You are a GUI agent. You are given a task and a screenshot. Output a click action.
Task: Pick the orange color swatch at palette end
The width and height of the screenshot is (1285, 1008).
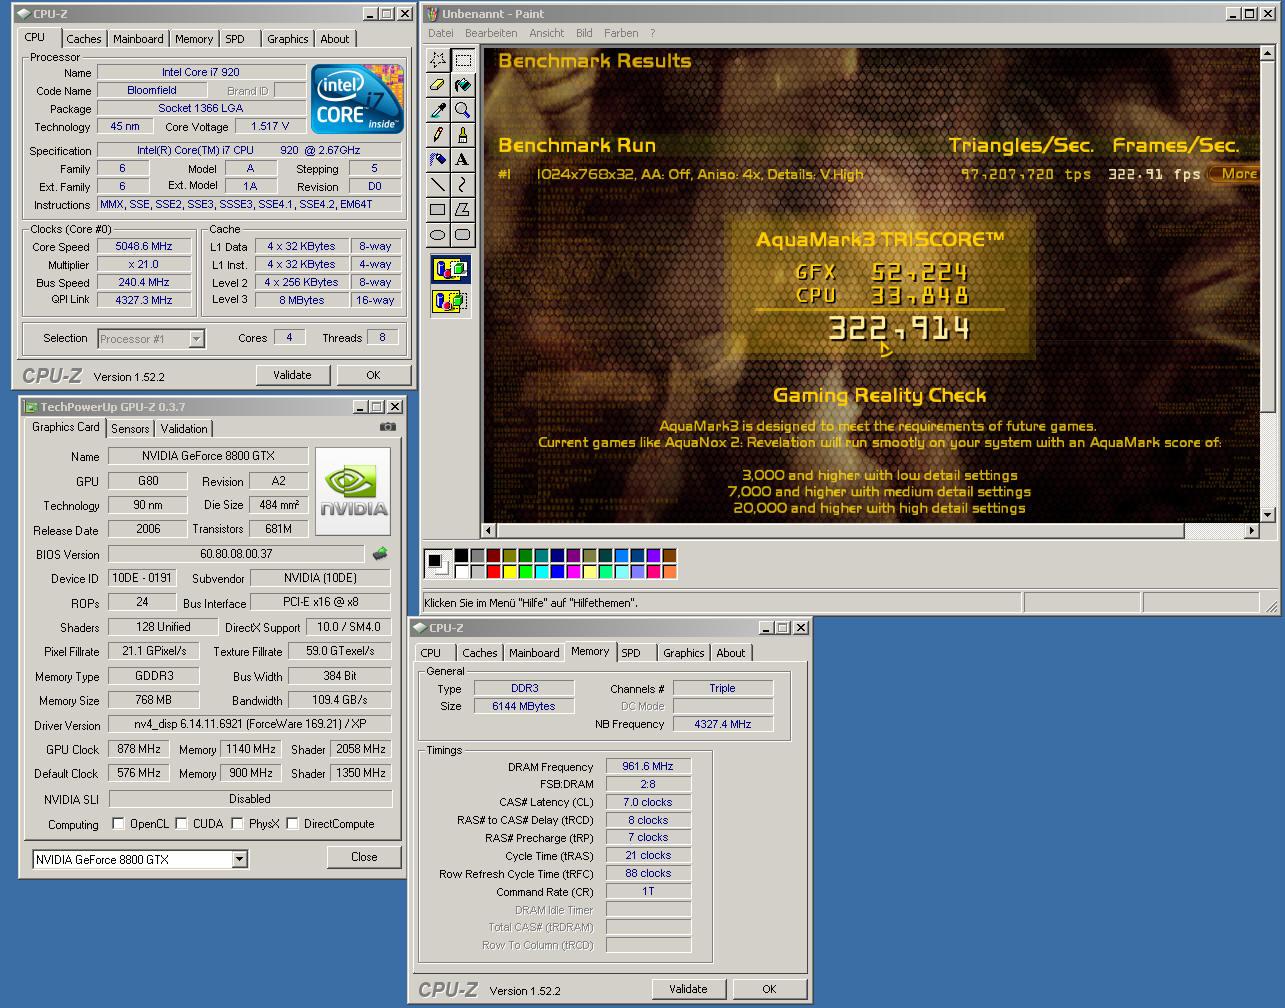(670, 572)
